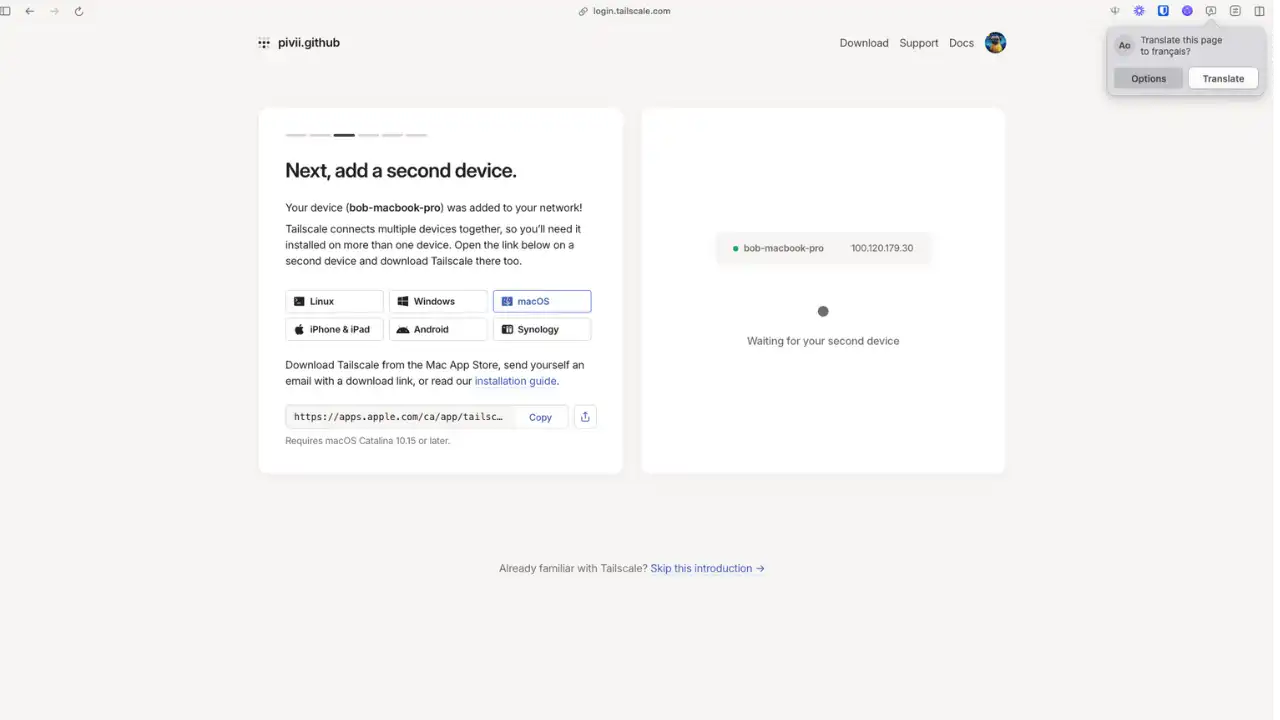Click the address bar showing login.tailscale.com

tap(630, 11)
